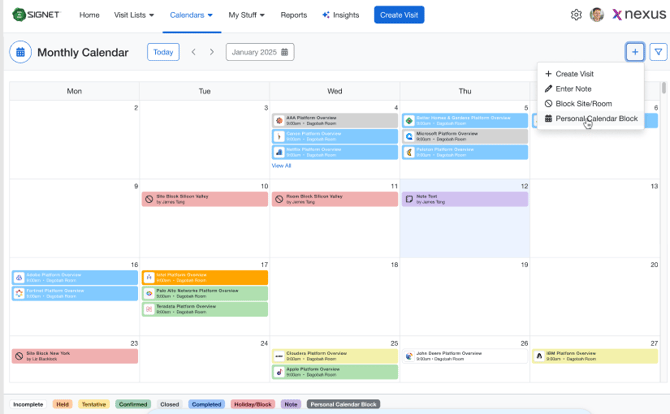
Task: Click the Insights sparkle icon
Action: [x=326, y=15]
